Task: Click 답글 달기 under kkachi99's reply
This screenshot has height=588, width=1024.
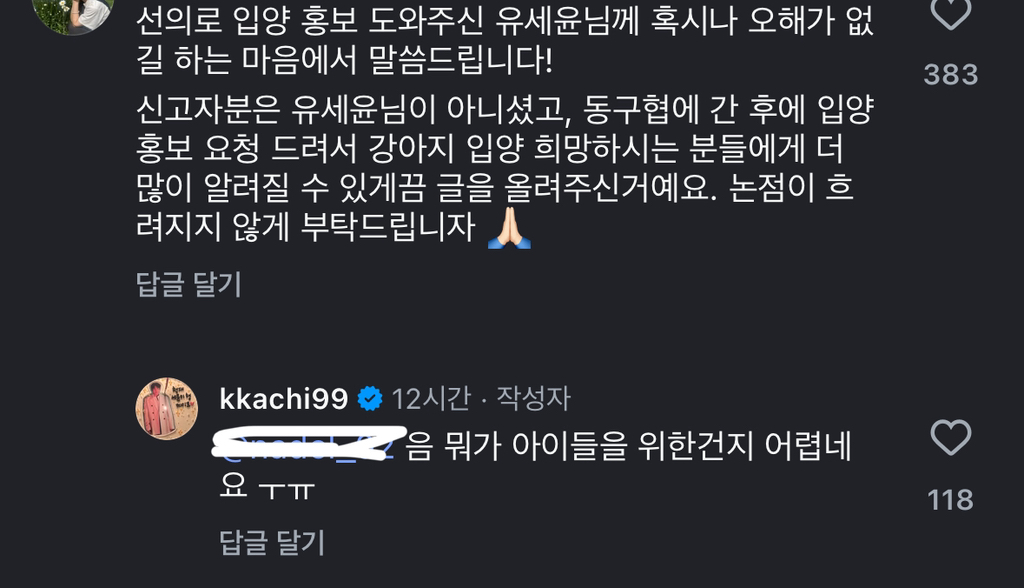Action: pyautogui.click(x=272, y=542)
